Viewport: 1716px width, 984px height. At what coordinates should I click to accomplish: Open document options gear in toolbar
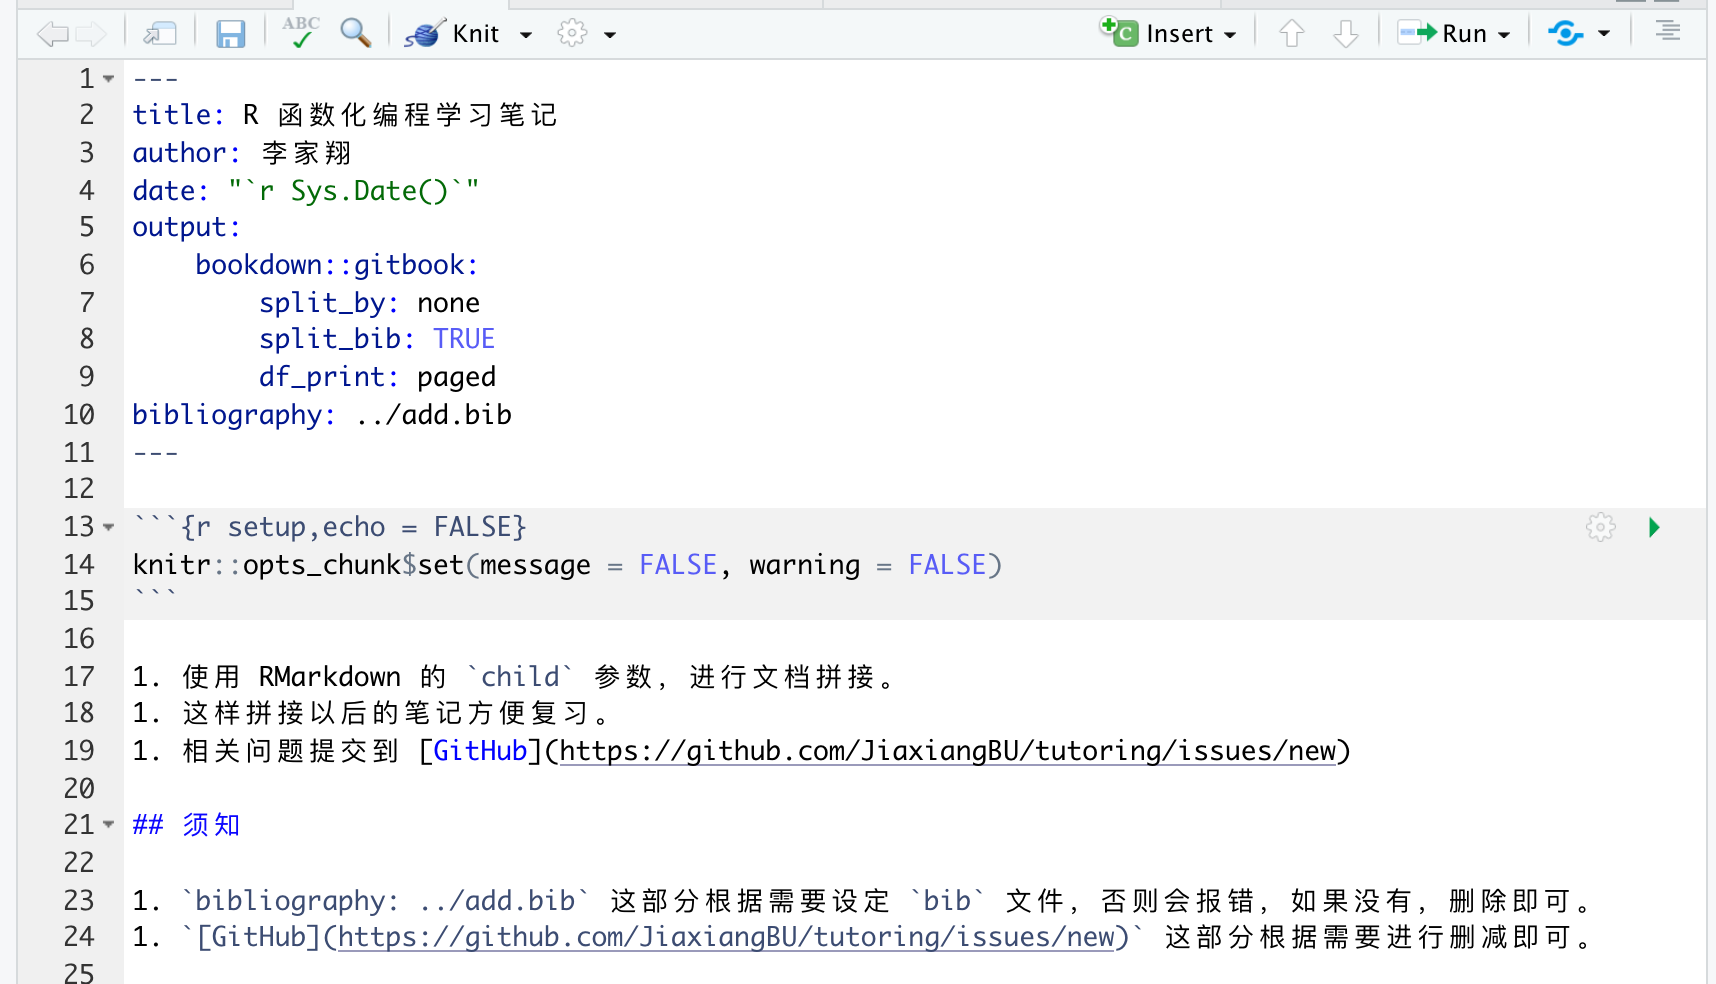point(572,34)
